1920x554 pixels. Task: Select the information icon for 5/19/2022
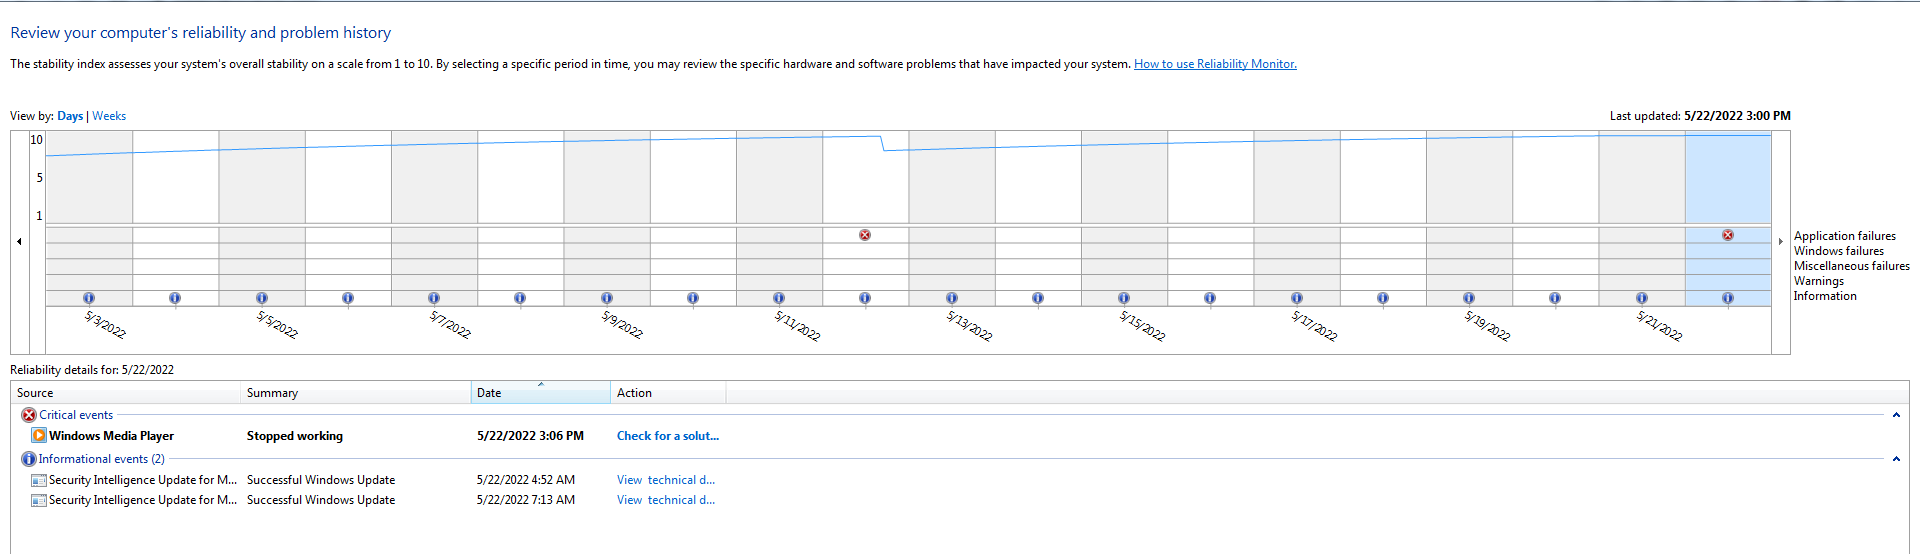[x=1469, y=298]
